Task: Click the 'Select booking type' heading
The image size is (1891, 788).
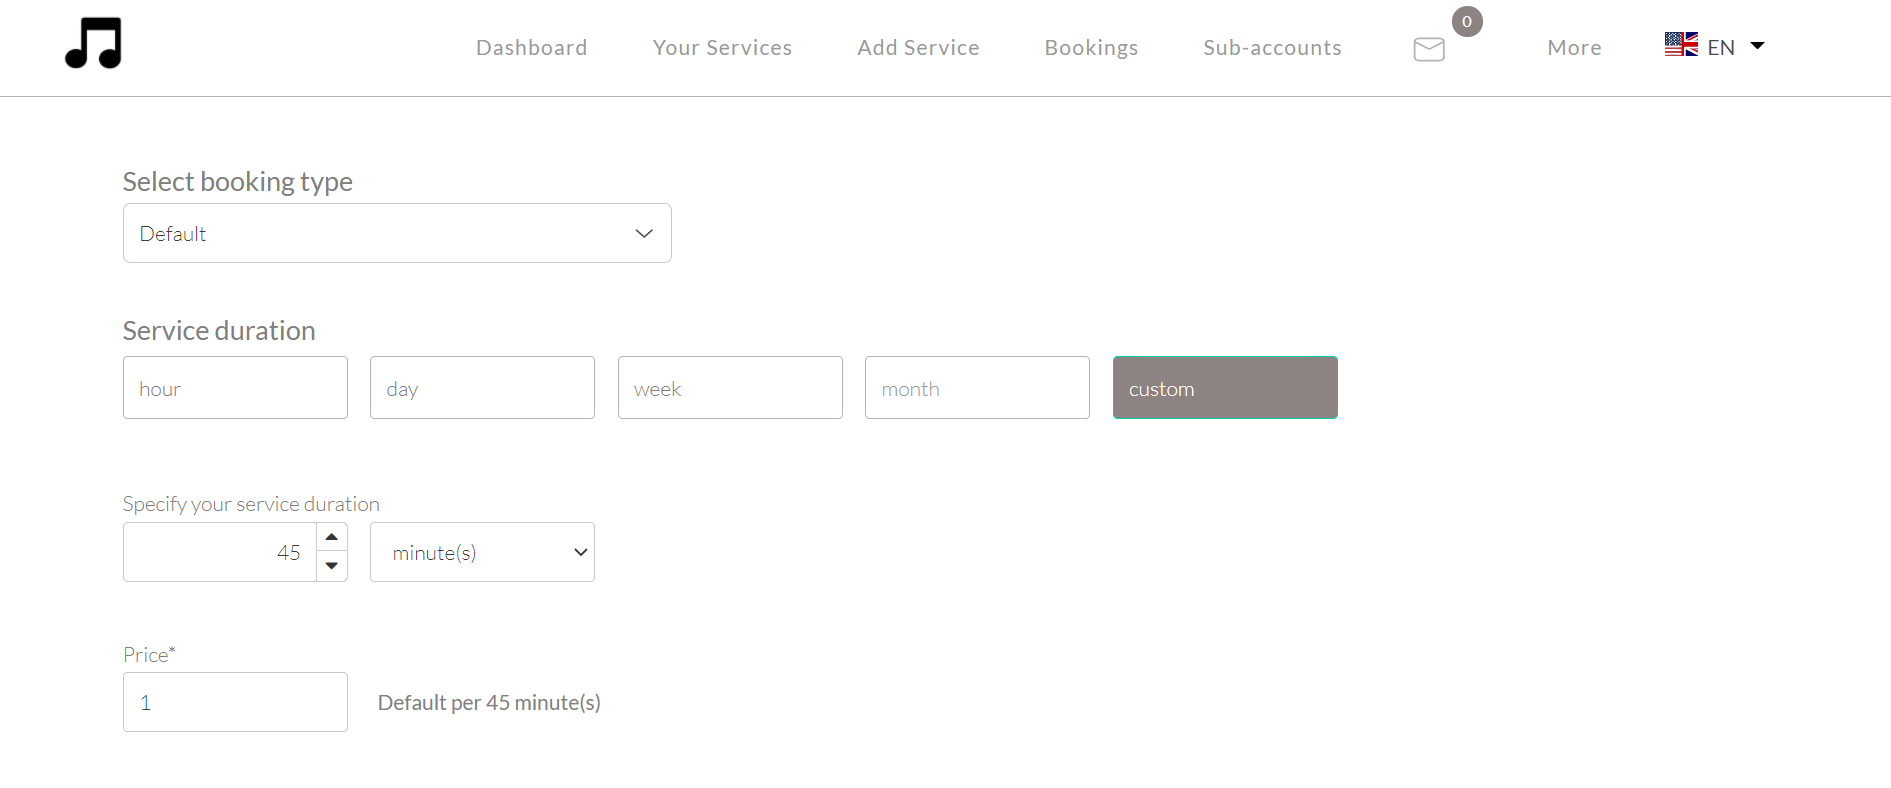Action: pos(237,182)
